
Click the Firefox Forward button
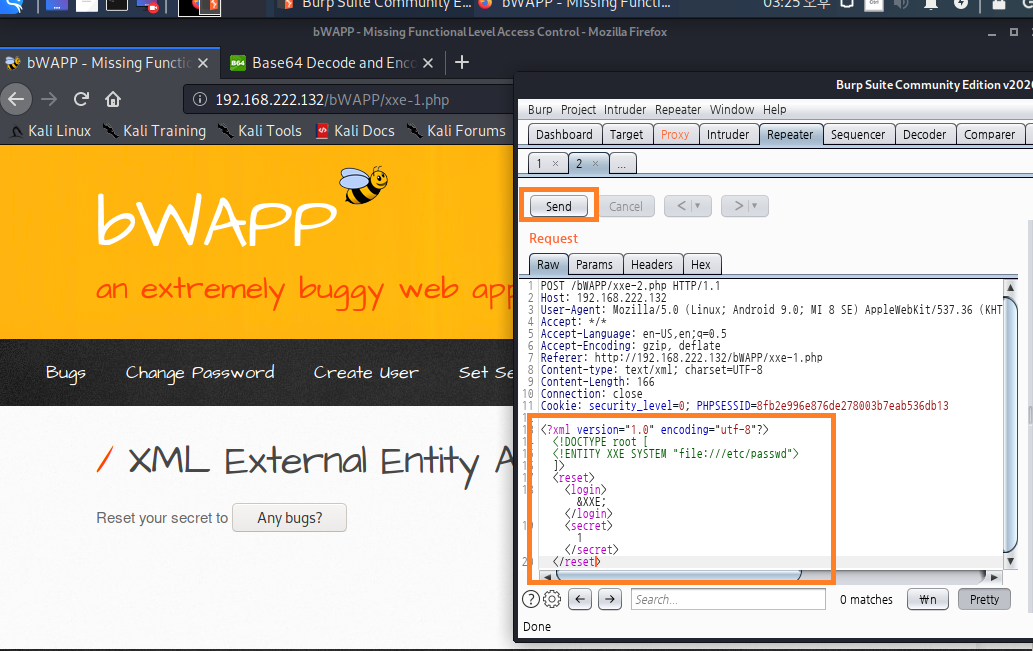tap(49, 99)
